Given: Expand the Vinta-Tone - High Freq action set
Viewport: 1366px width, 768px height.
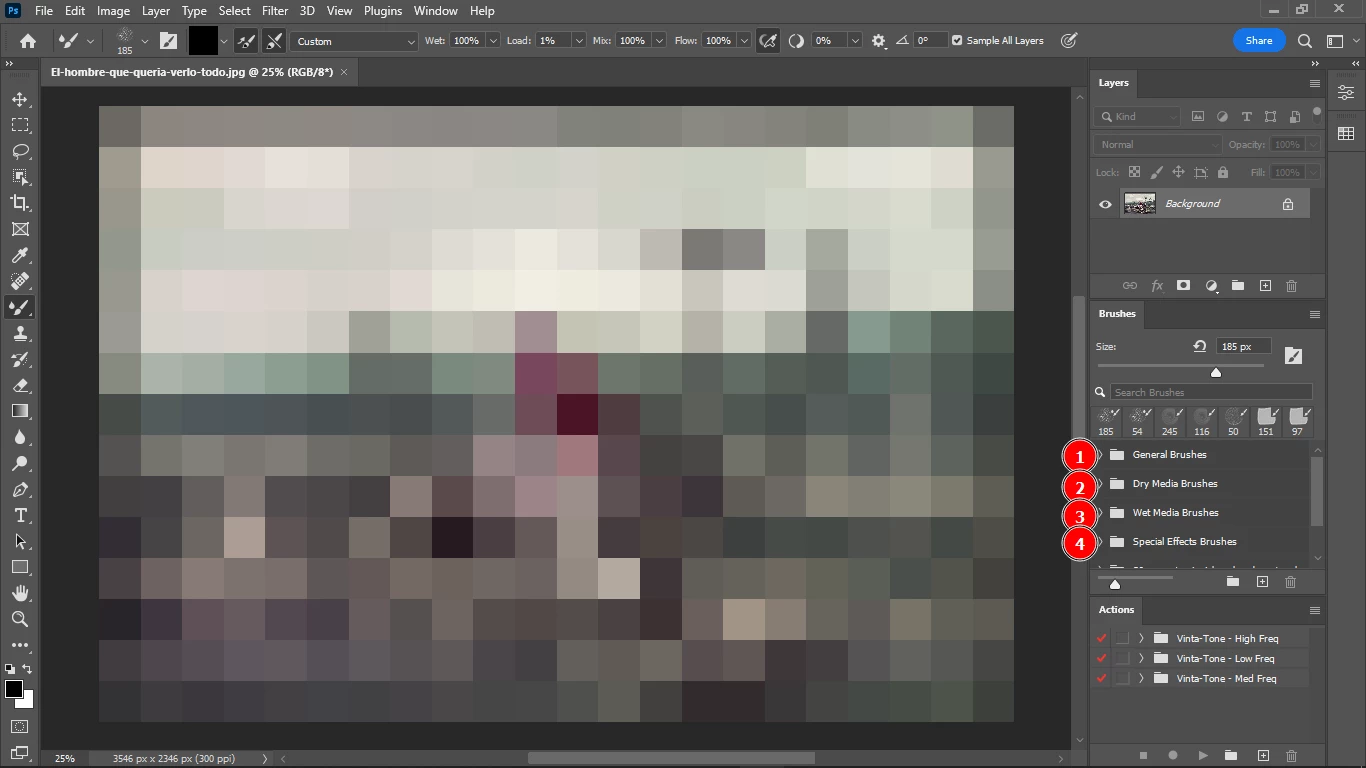Looking at the screenshot, I should tap(1141, 638).
